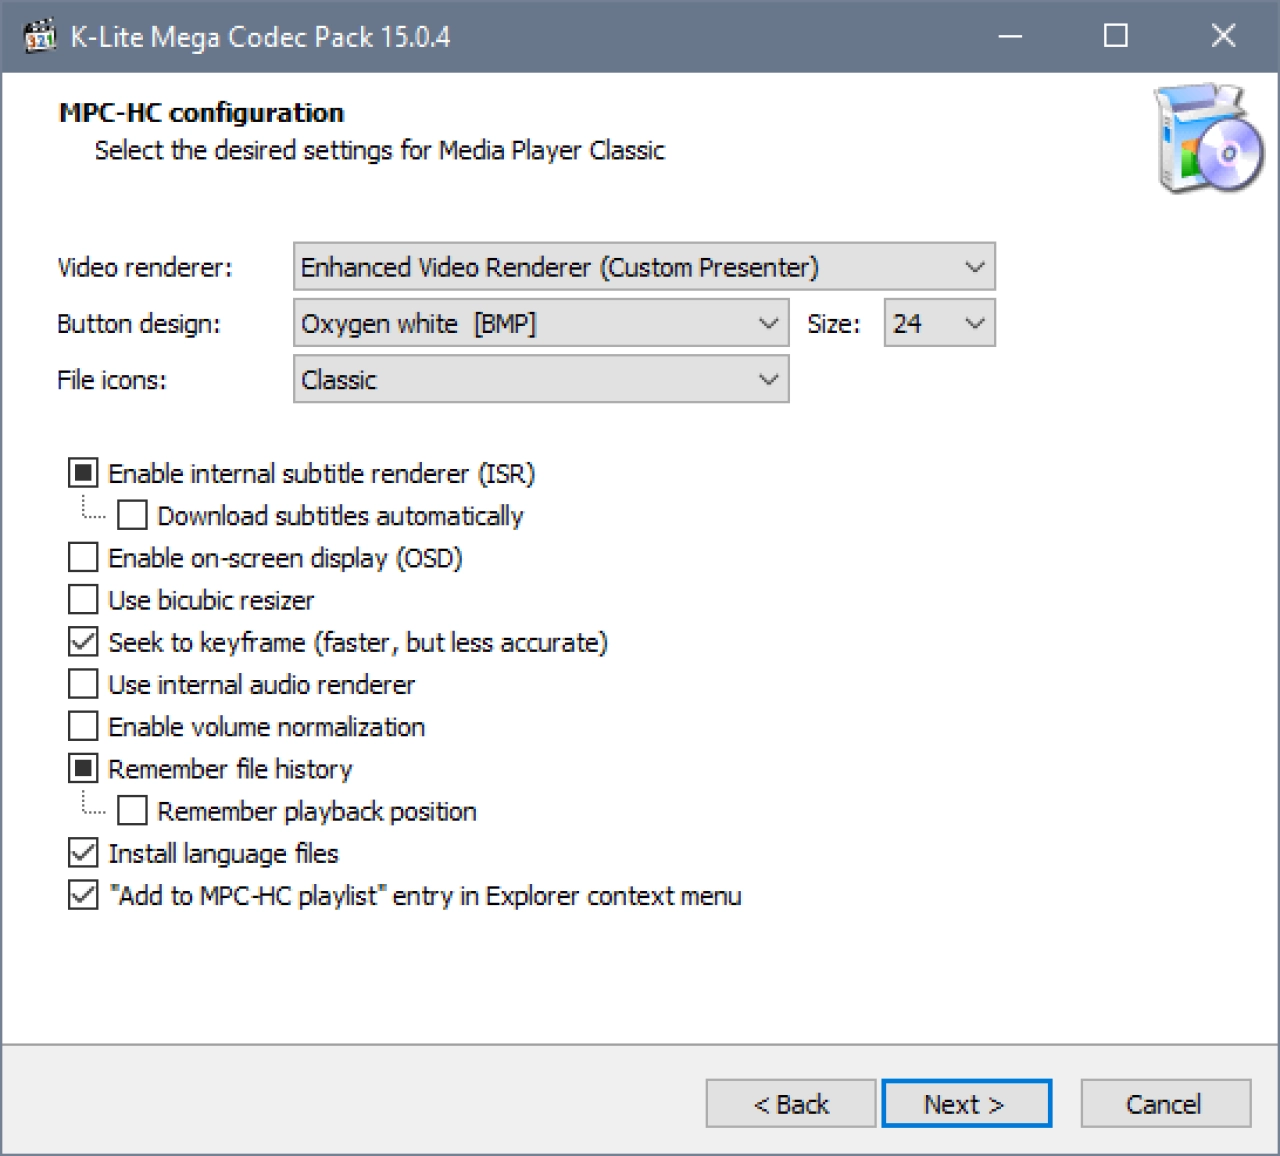Open the File icons dropdown
Screen dimensions: 1280x1156
(x=541, y=379)
